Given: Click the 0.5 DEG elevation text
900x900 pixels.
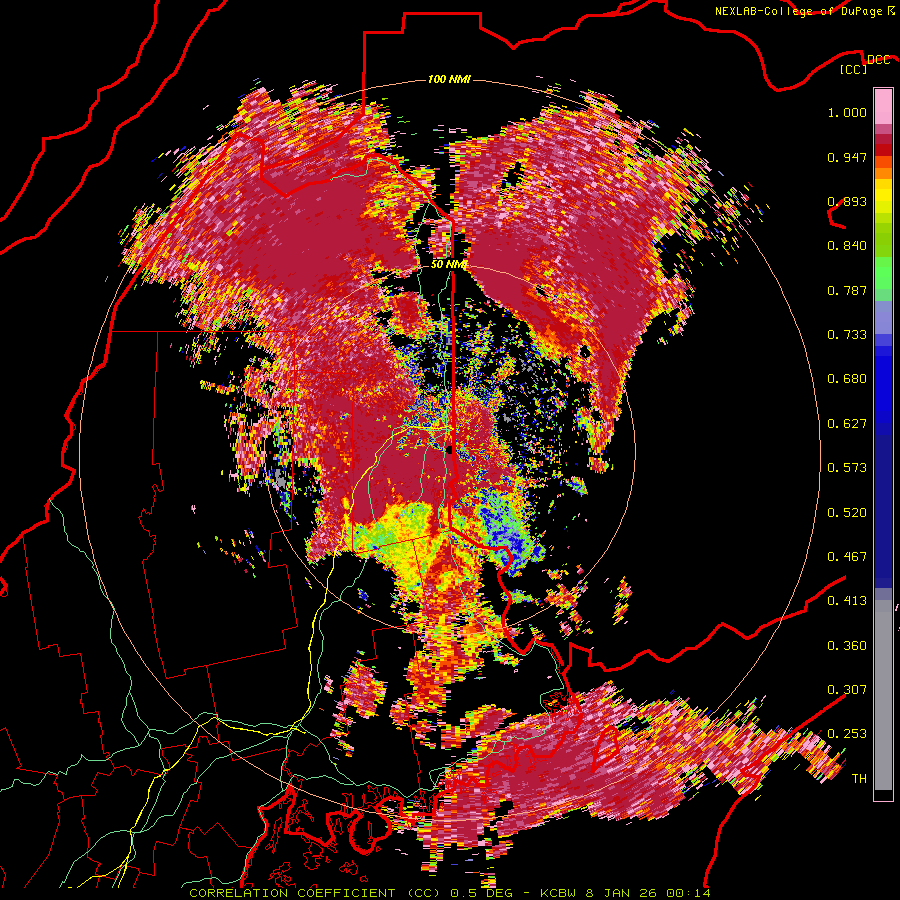Looking at the screenshot, I should pyautogui.click(x=483, y=893).
